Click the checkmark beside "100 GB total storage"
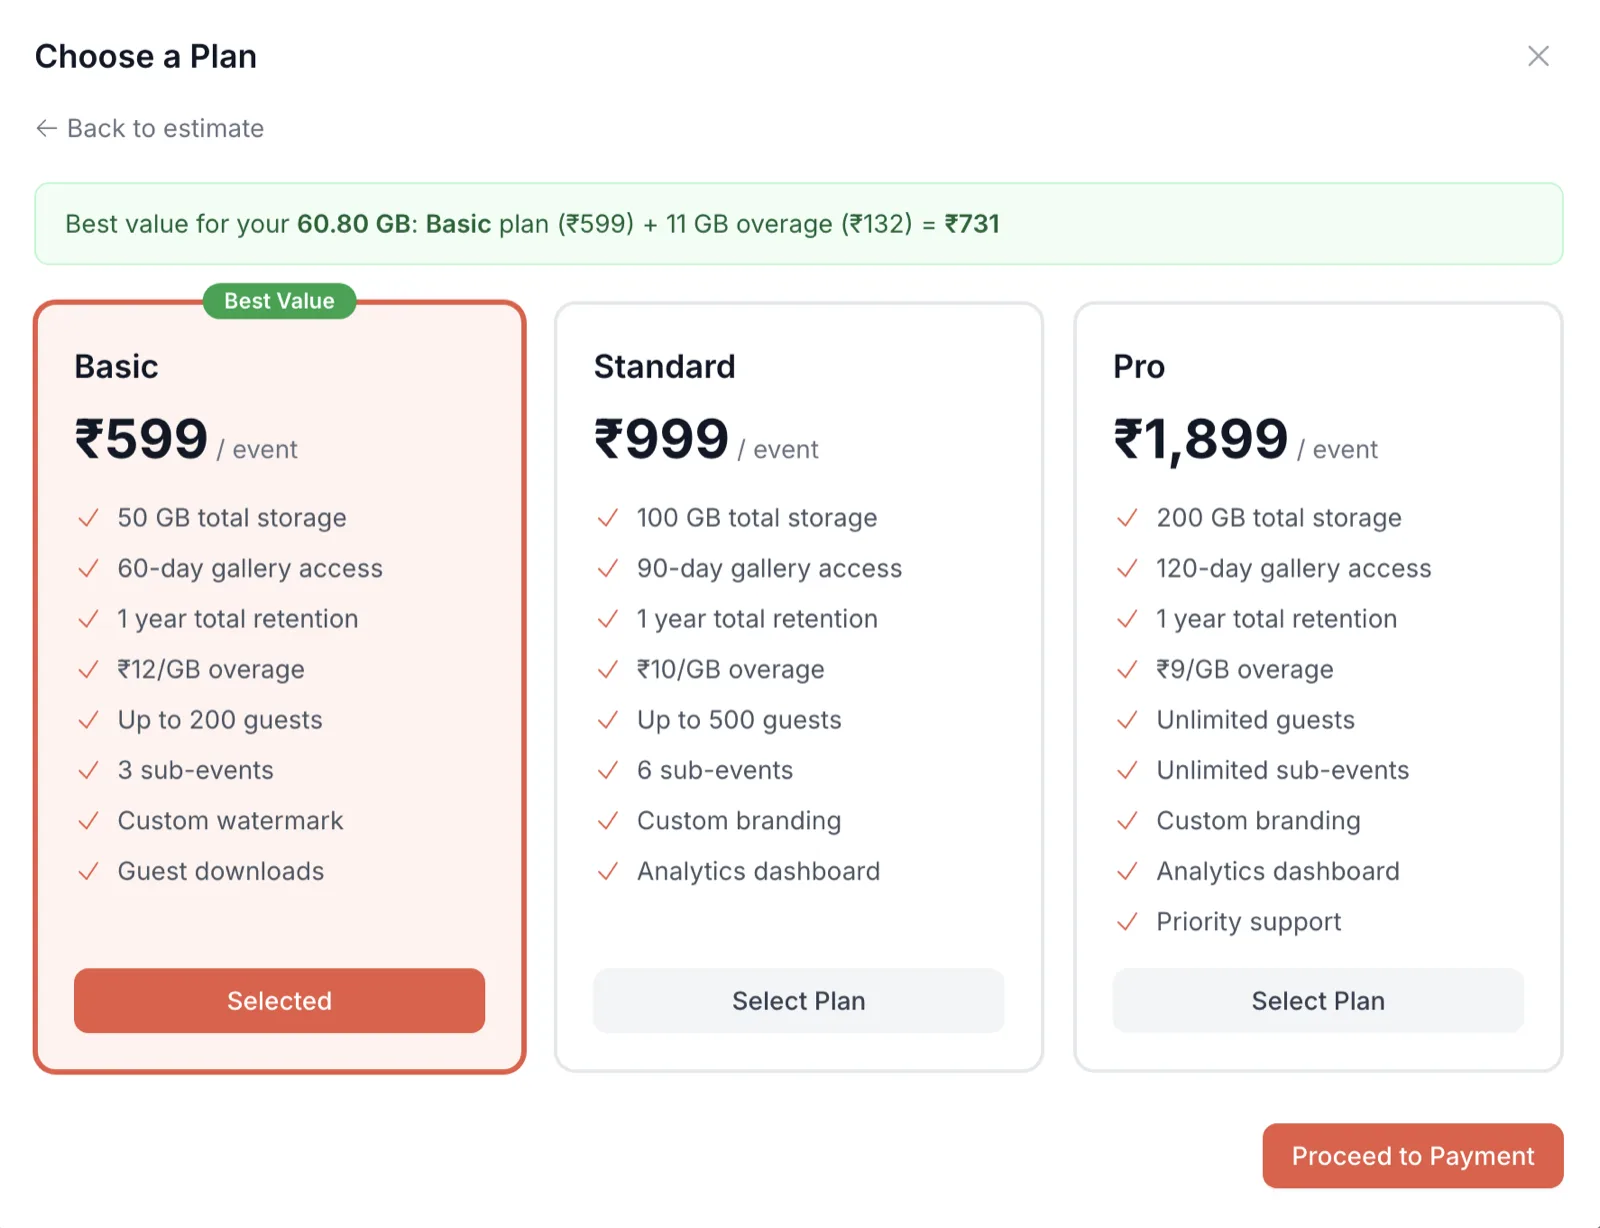Screen dimensions: 1600x1228 [x=607, y=518]
